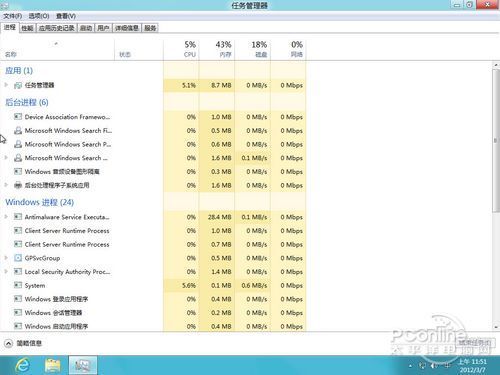The width and height of the screenshot is (500, 375).
Task: Click the scrollbar down arrow
Action: (x=496, y=327)
